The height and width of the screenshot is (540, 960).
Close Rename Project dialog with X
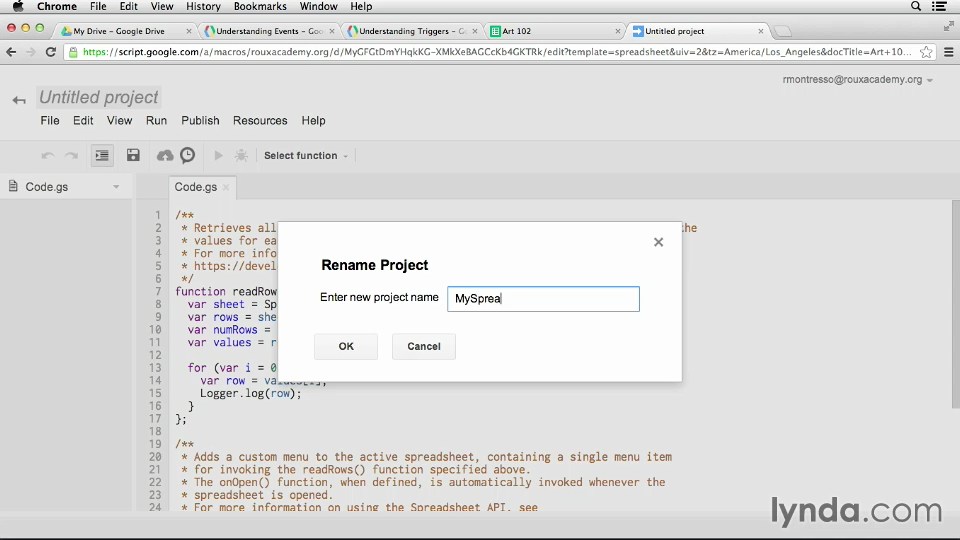(x=658, y=242)
